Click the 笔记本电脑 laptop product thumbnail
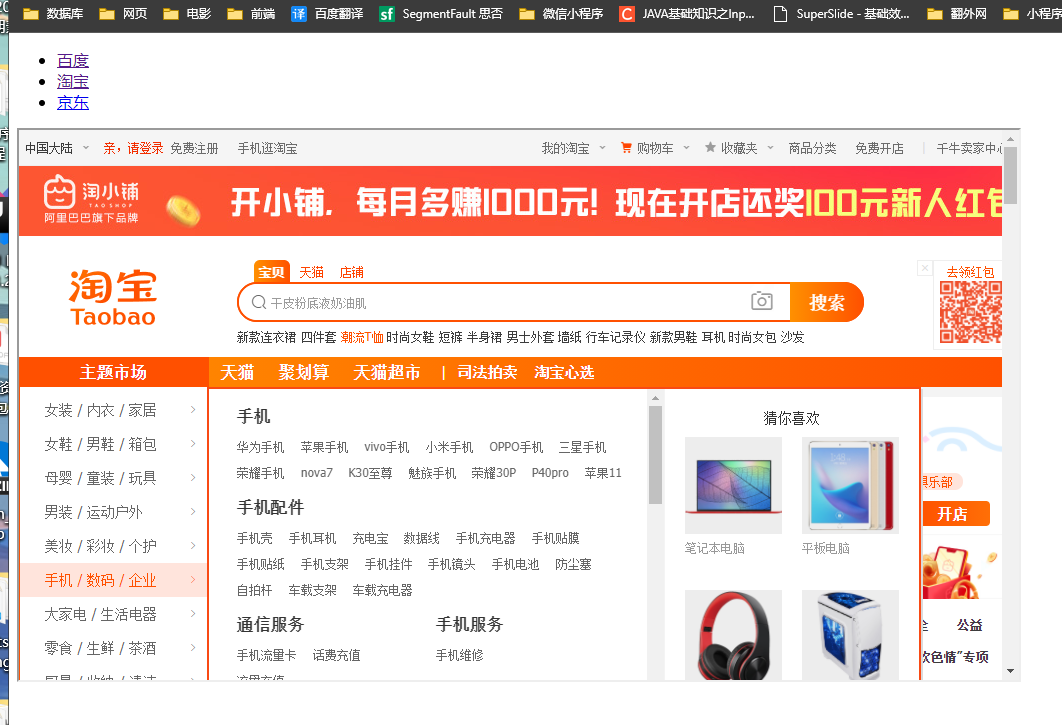 [x=733, y=485]
